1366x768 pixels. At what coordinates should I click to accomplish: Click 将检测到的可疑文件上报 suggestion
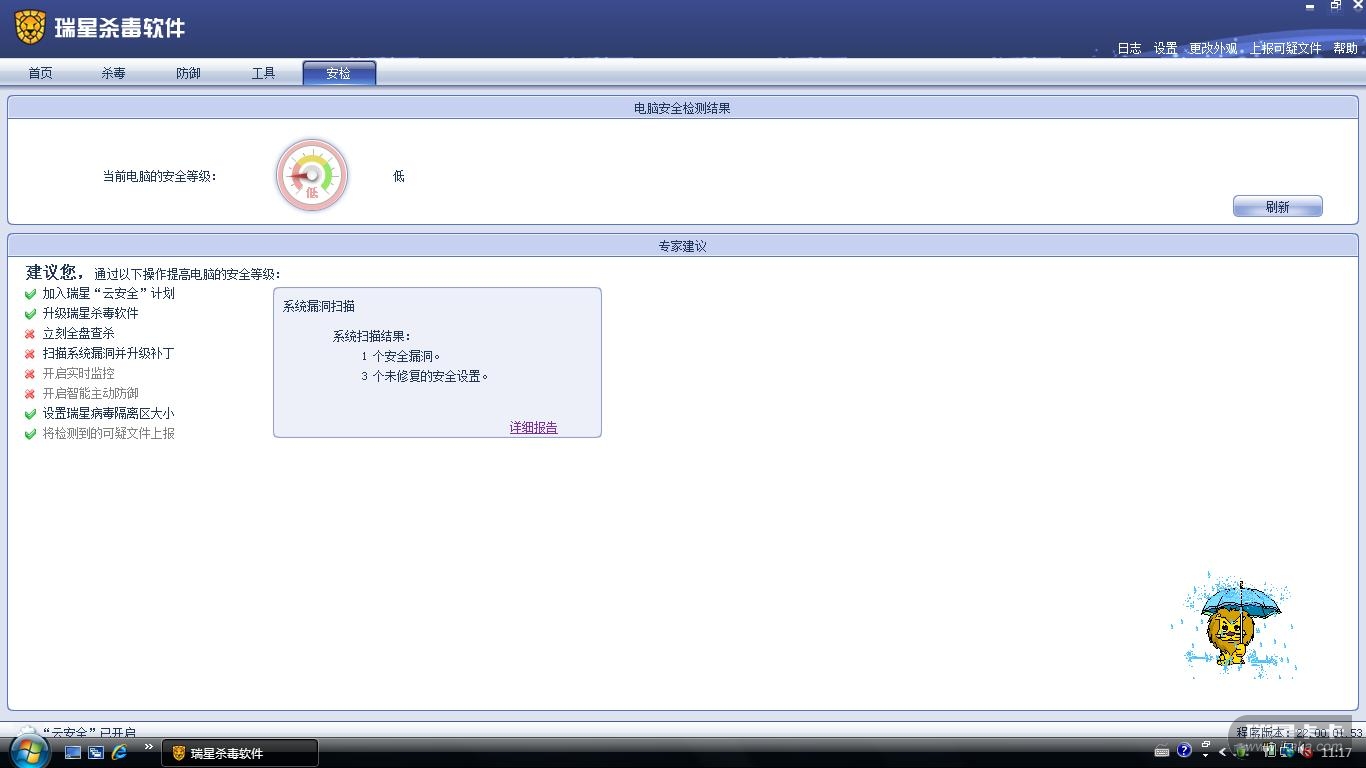click(109, 433)
